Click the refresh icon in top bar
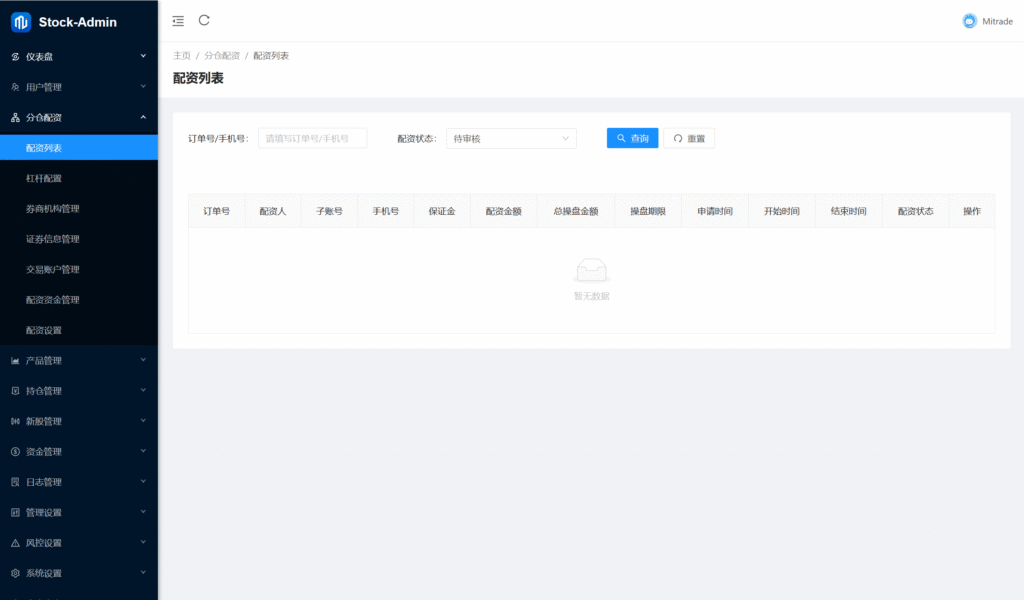 pos(204,20)
